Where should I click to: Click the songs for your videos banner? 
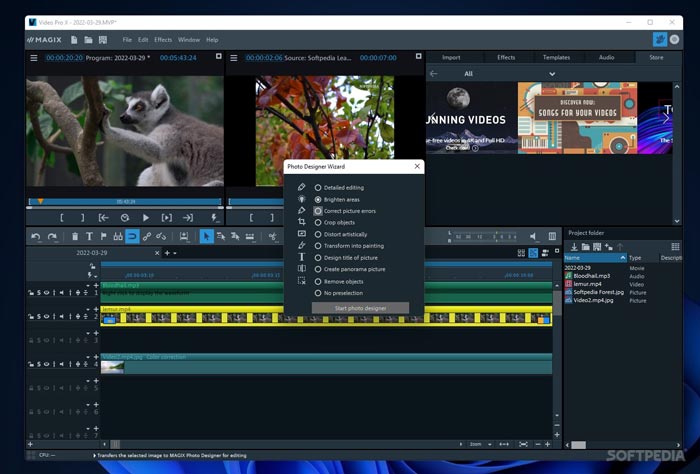tap(577, 118)
